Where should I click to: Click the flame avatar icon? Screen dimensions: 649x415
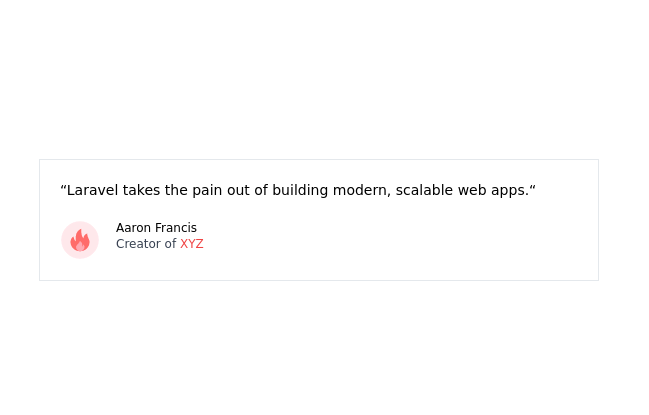tap(80, 240)
